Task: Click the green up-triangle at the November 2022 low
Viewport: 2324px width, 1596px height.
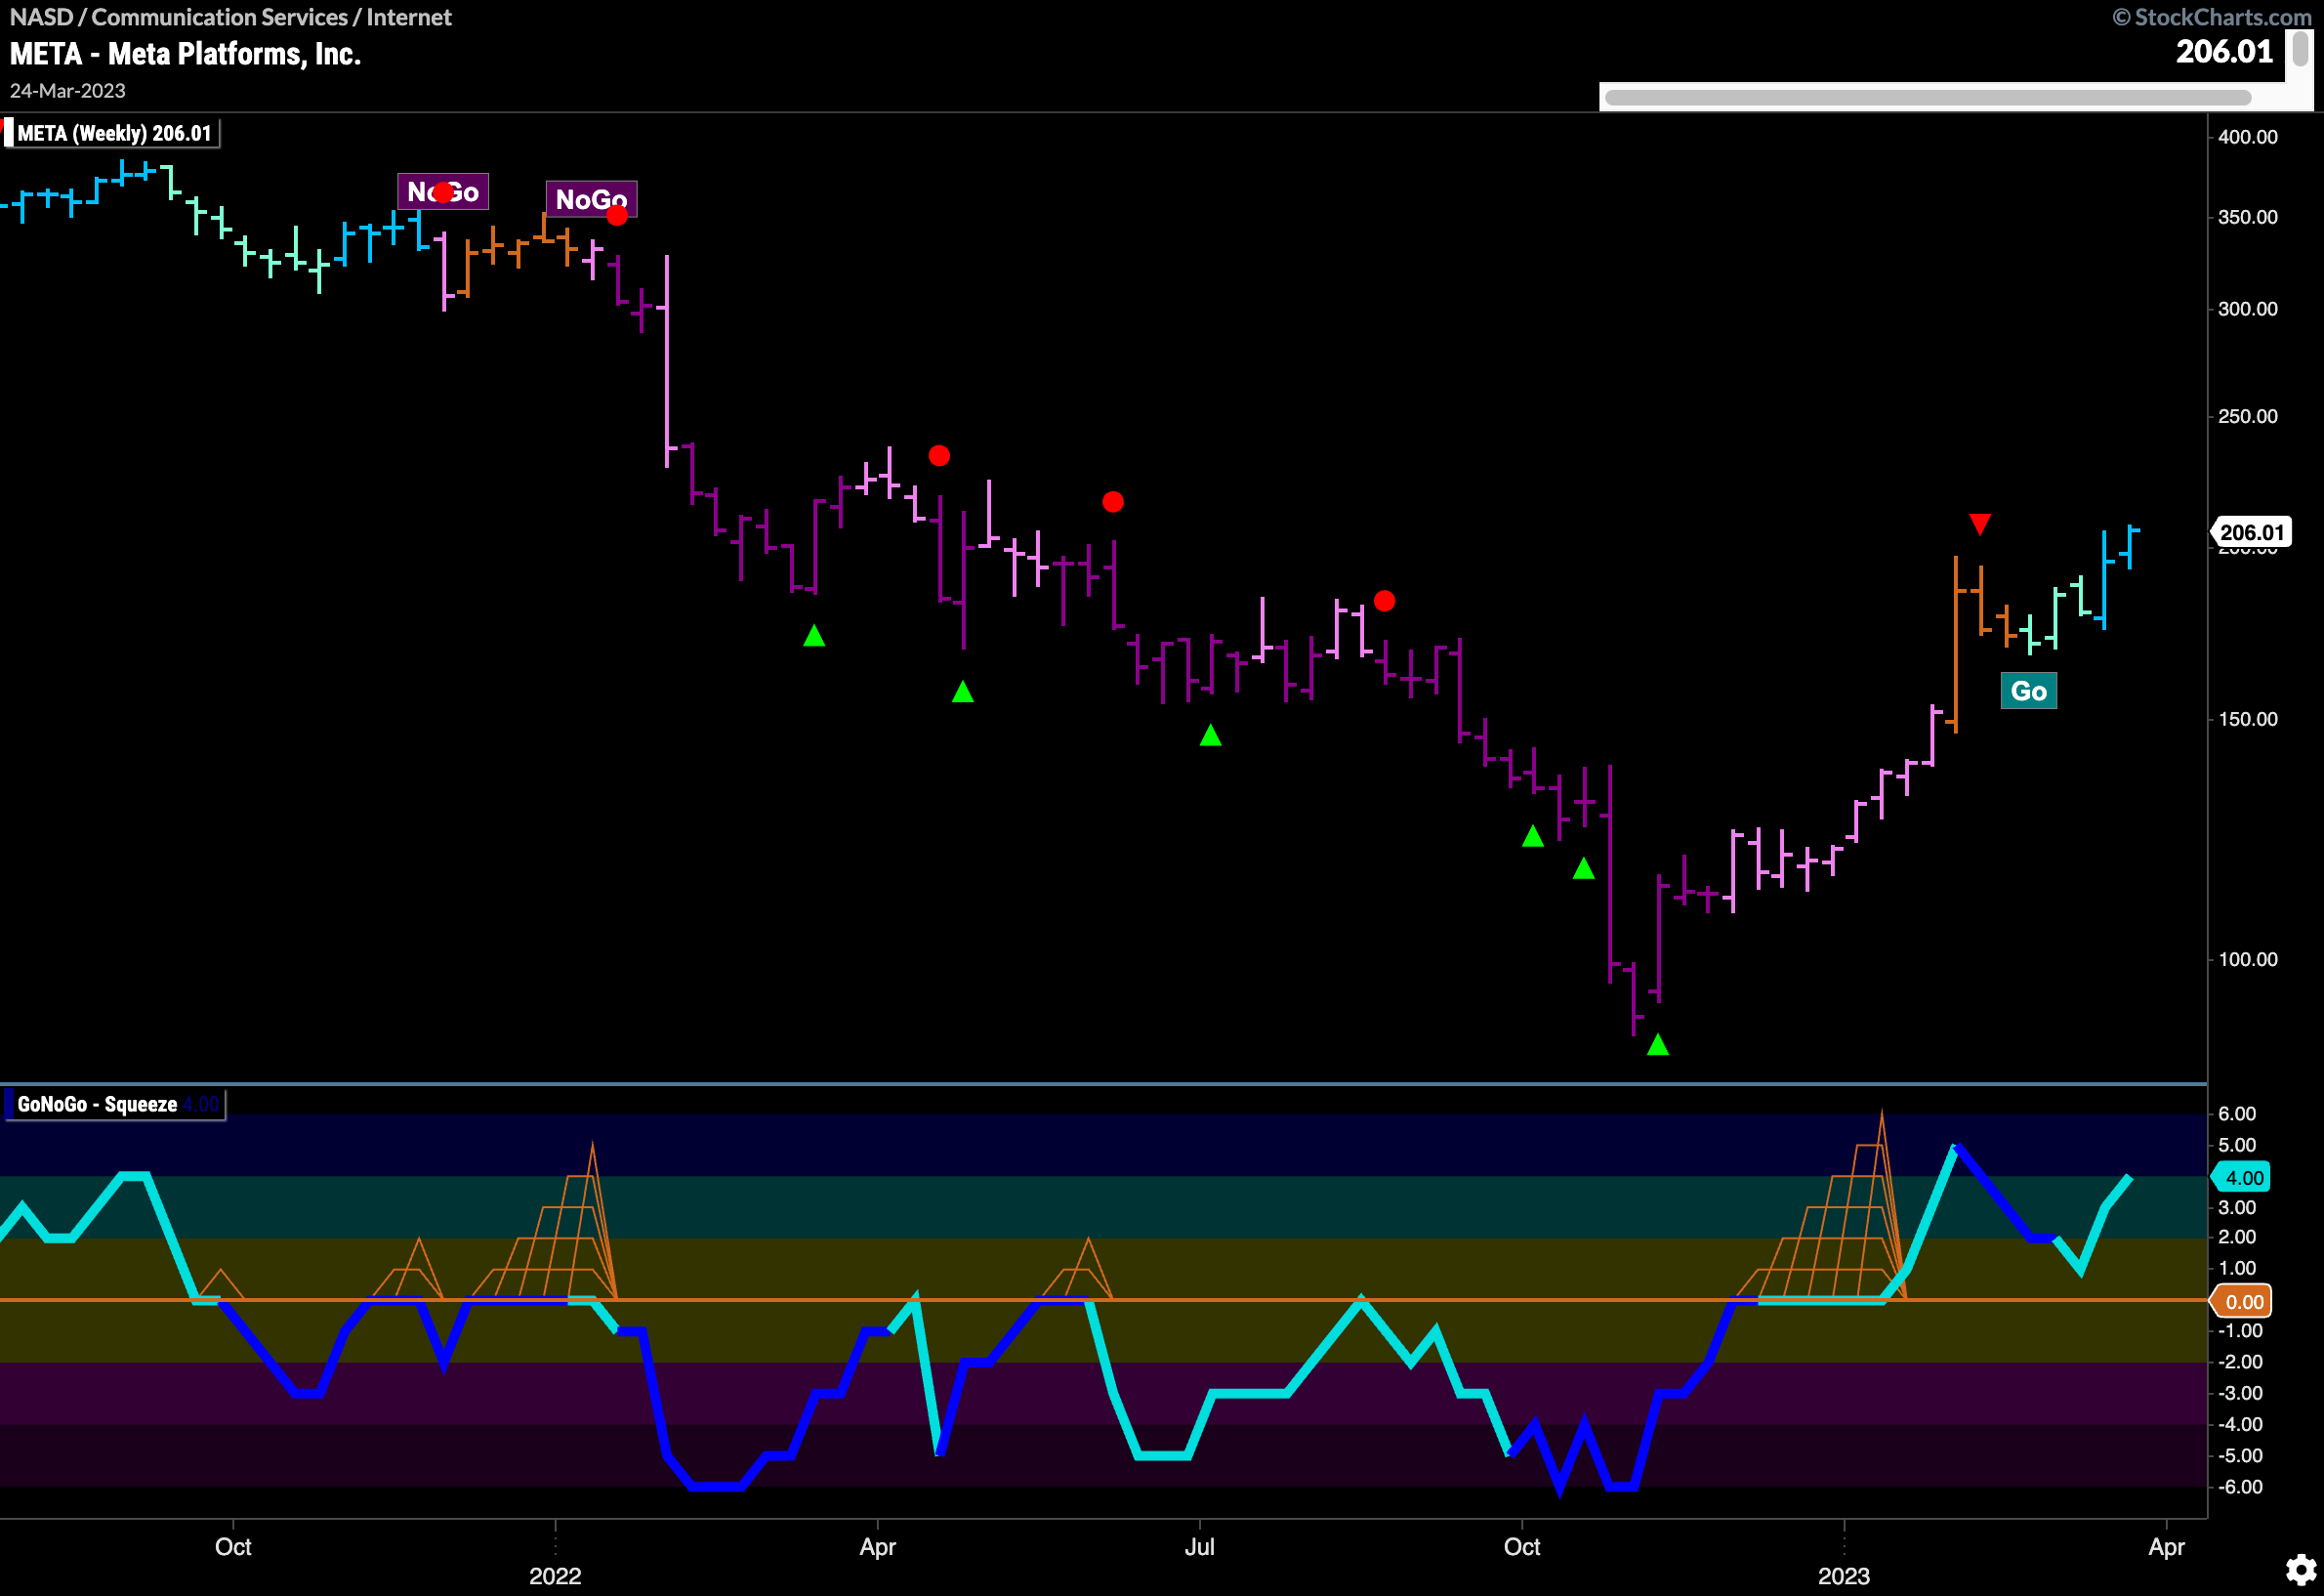Action: (x=1658, y=1044)
